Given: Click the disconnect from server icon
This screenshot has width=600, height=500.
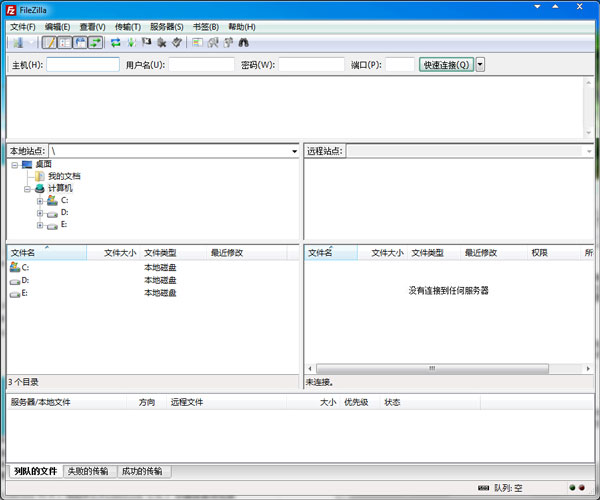Looking at the screenshot, I should tap(161, 42).
